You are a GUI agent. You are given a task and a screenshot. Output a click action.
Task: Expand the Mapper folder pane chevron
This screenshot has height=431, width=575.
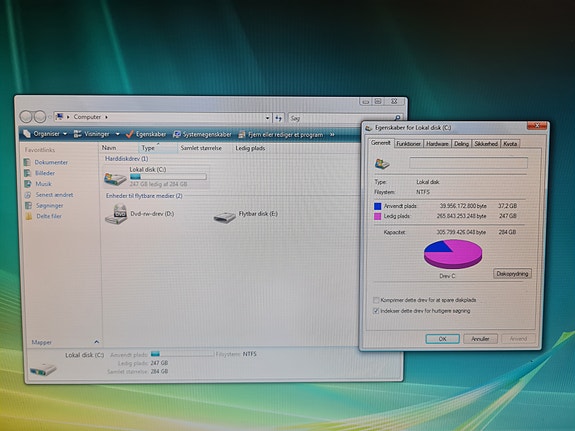(96, 342)
